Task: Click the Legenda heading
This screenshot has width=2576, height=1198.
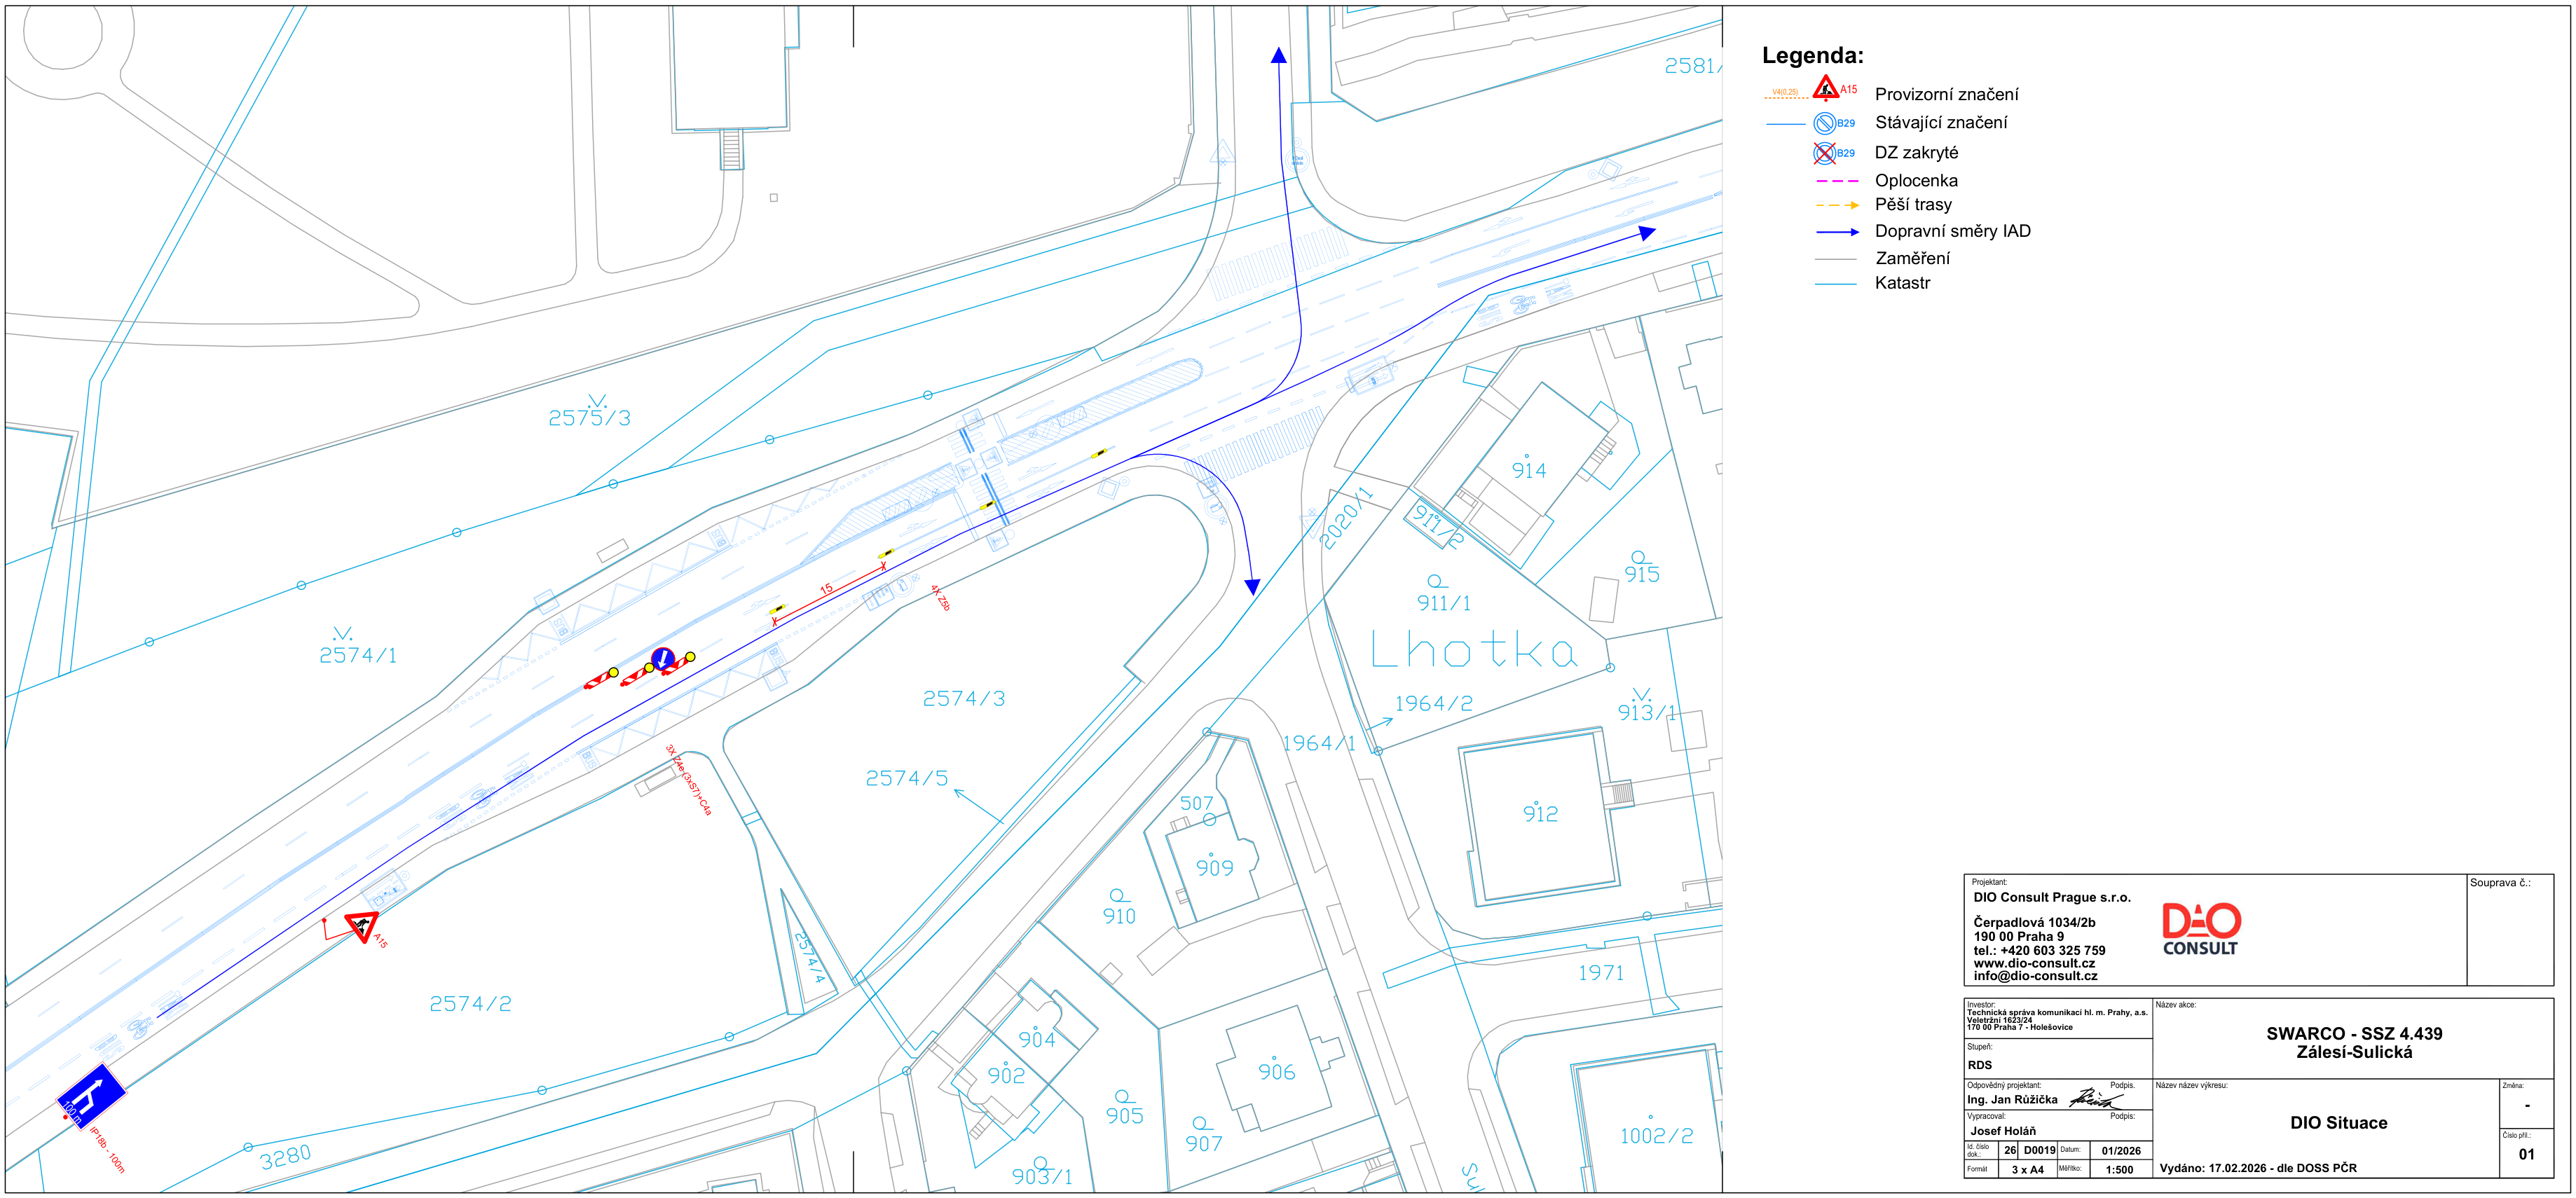Action: [x=1812, y=56]
